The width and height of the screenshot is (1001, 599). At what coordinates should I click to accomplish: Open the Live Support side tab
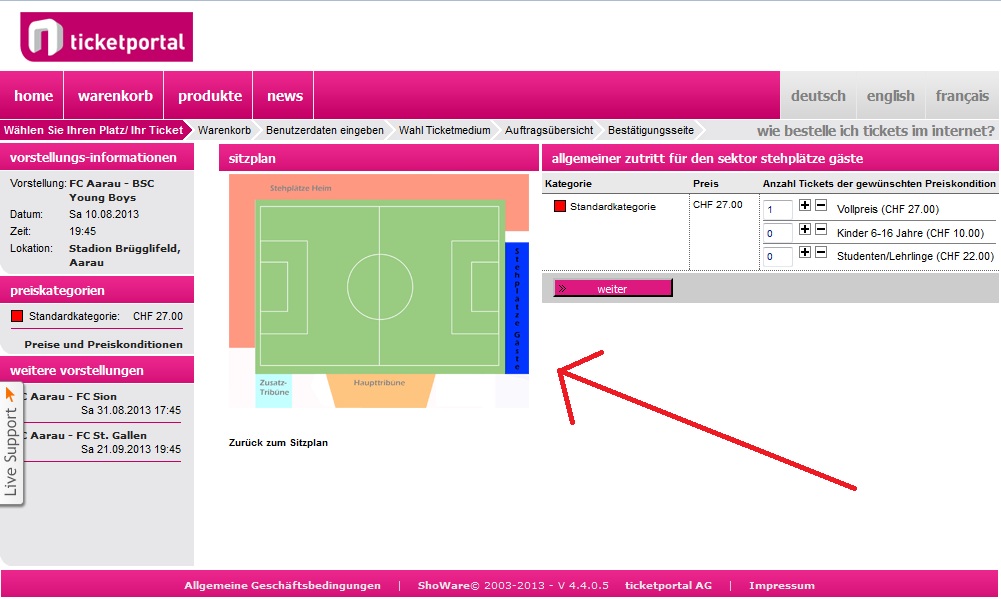(11, 443)
